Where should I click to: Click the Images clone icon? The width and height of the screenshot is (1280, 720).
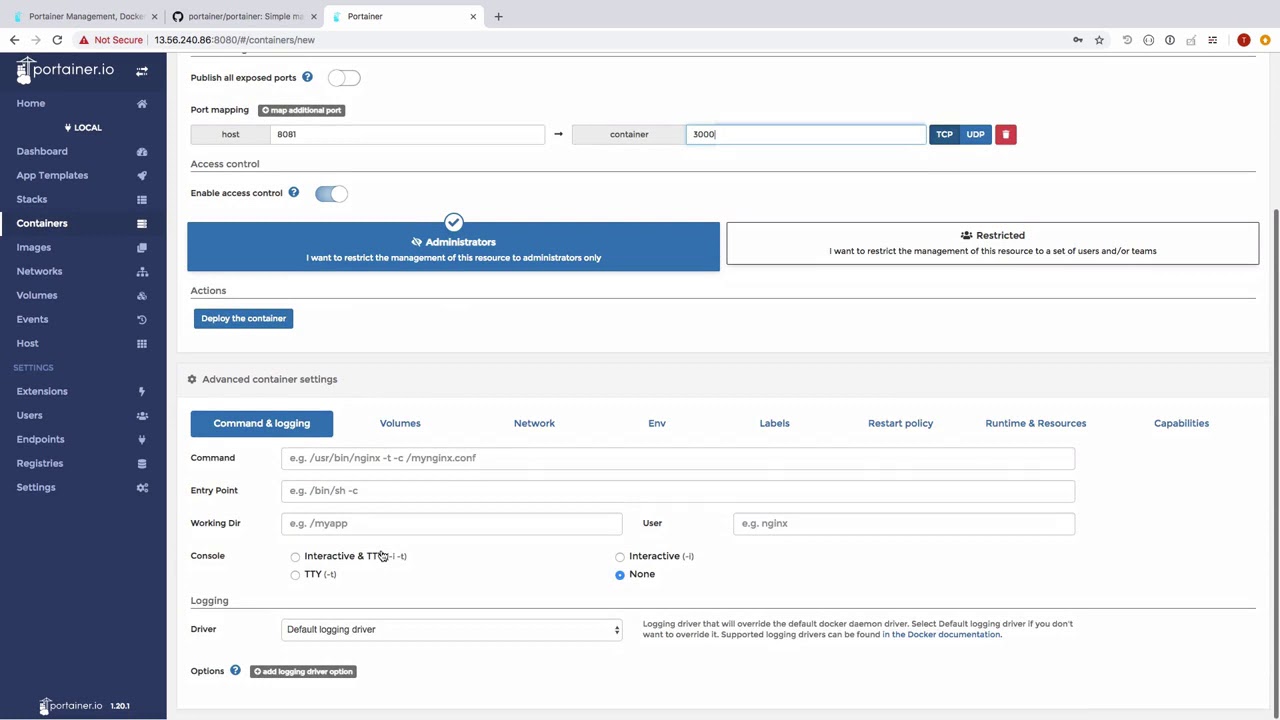tap(142, 248)
